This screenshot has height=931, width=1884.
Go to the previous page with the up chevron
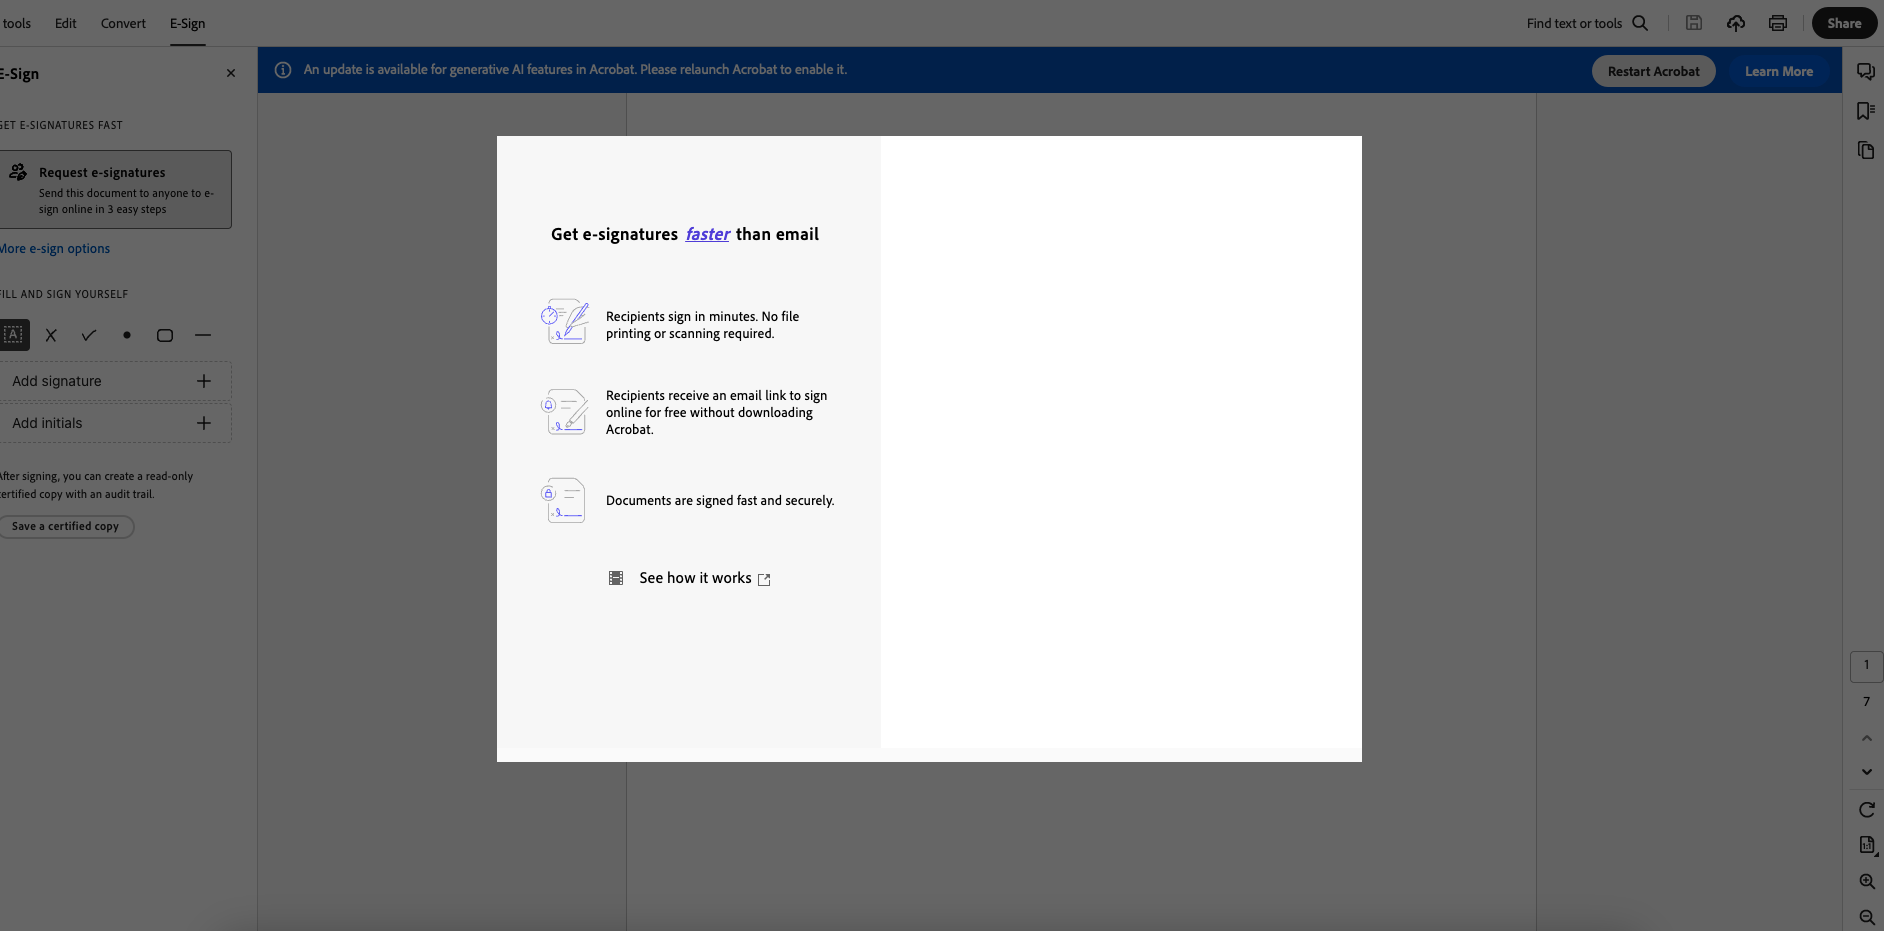pyautogui.click(x=1865, y=738)
